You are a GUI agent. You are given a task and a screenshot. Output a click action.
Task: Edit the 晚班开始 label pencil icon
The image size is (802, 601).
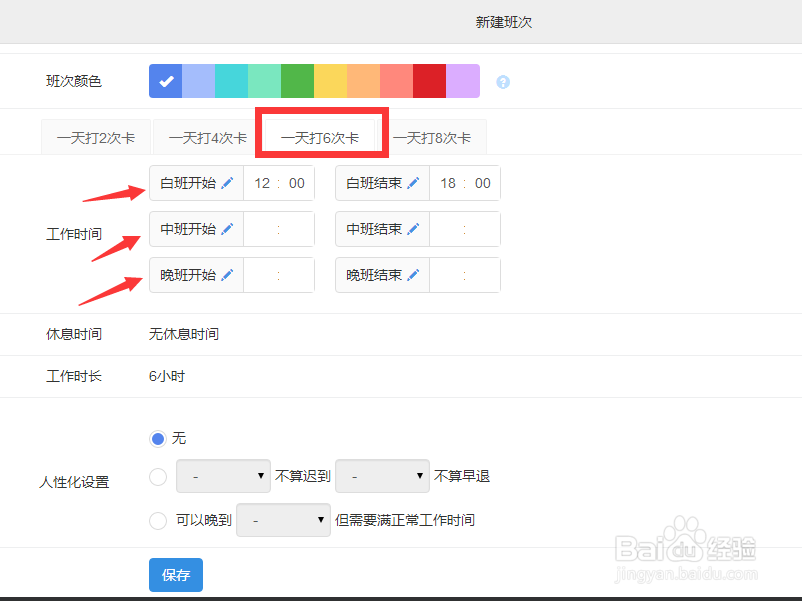[x=227, y=275]
